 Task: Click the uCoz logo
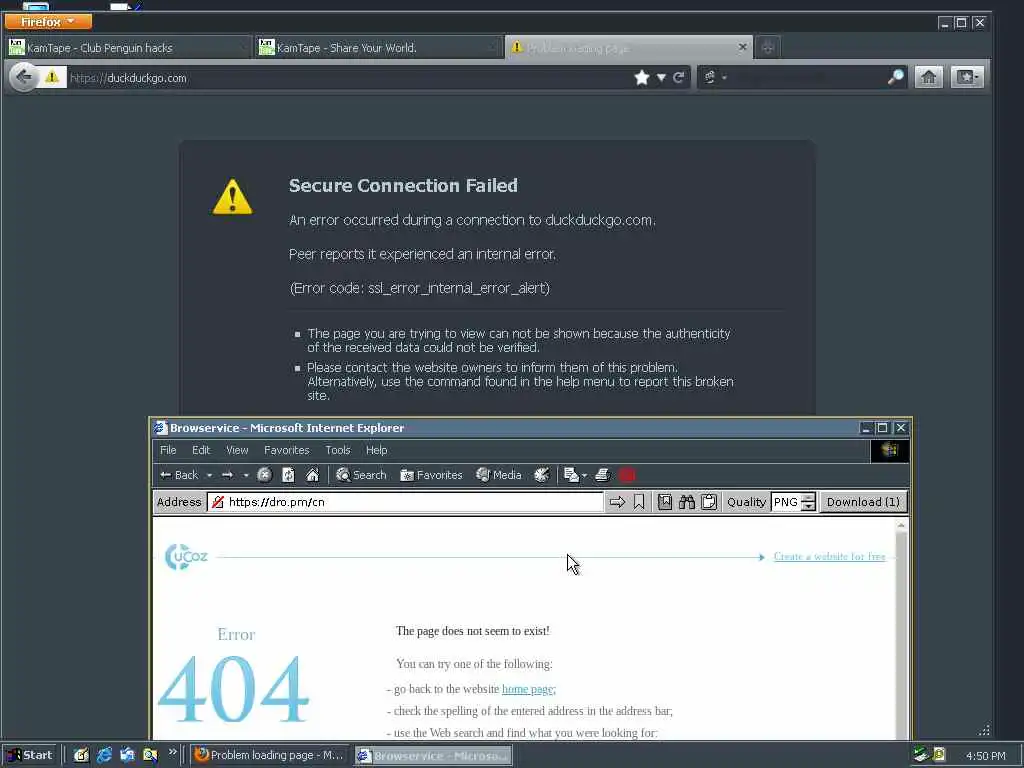click(x=186, y=556)
